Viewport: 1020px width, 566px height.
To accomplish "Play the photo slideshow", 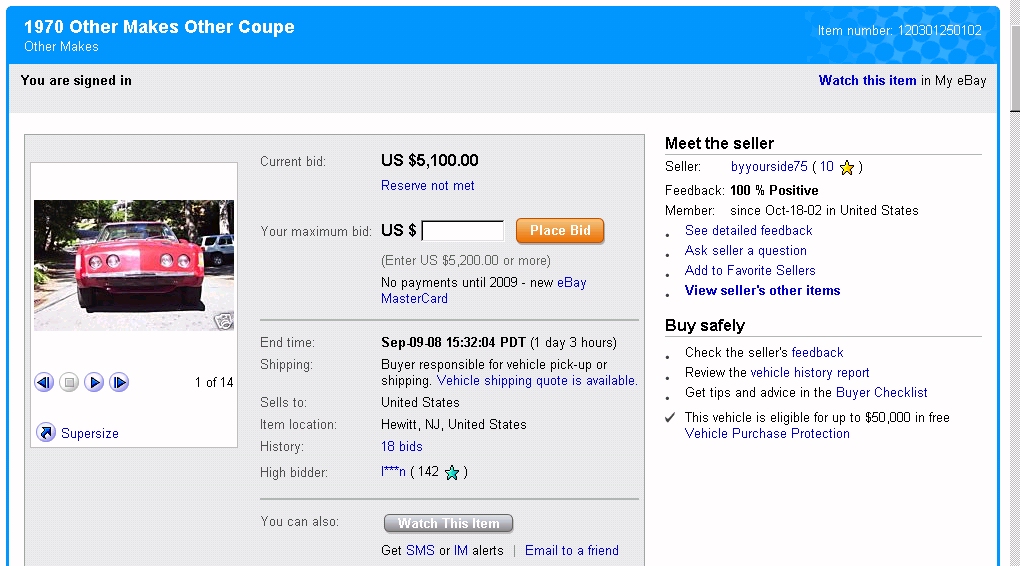I will point(94,382).
